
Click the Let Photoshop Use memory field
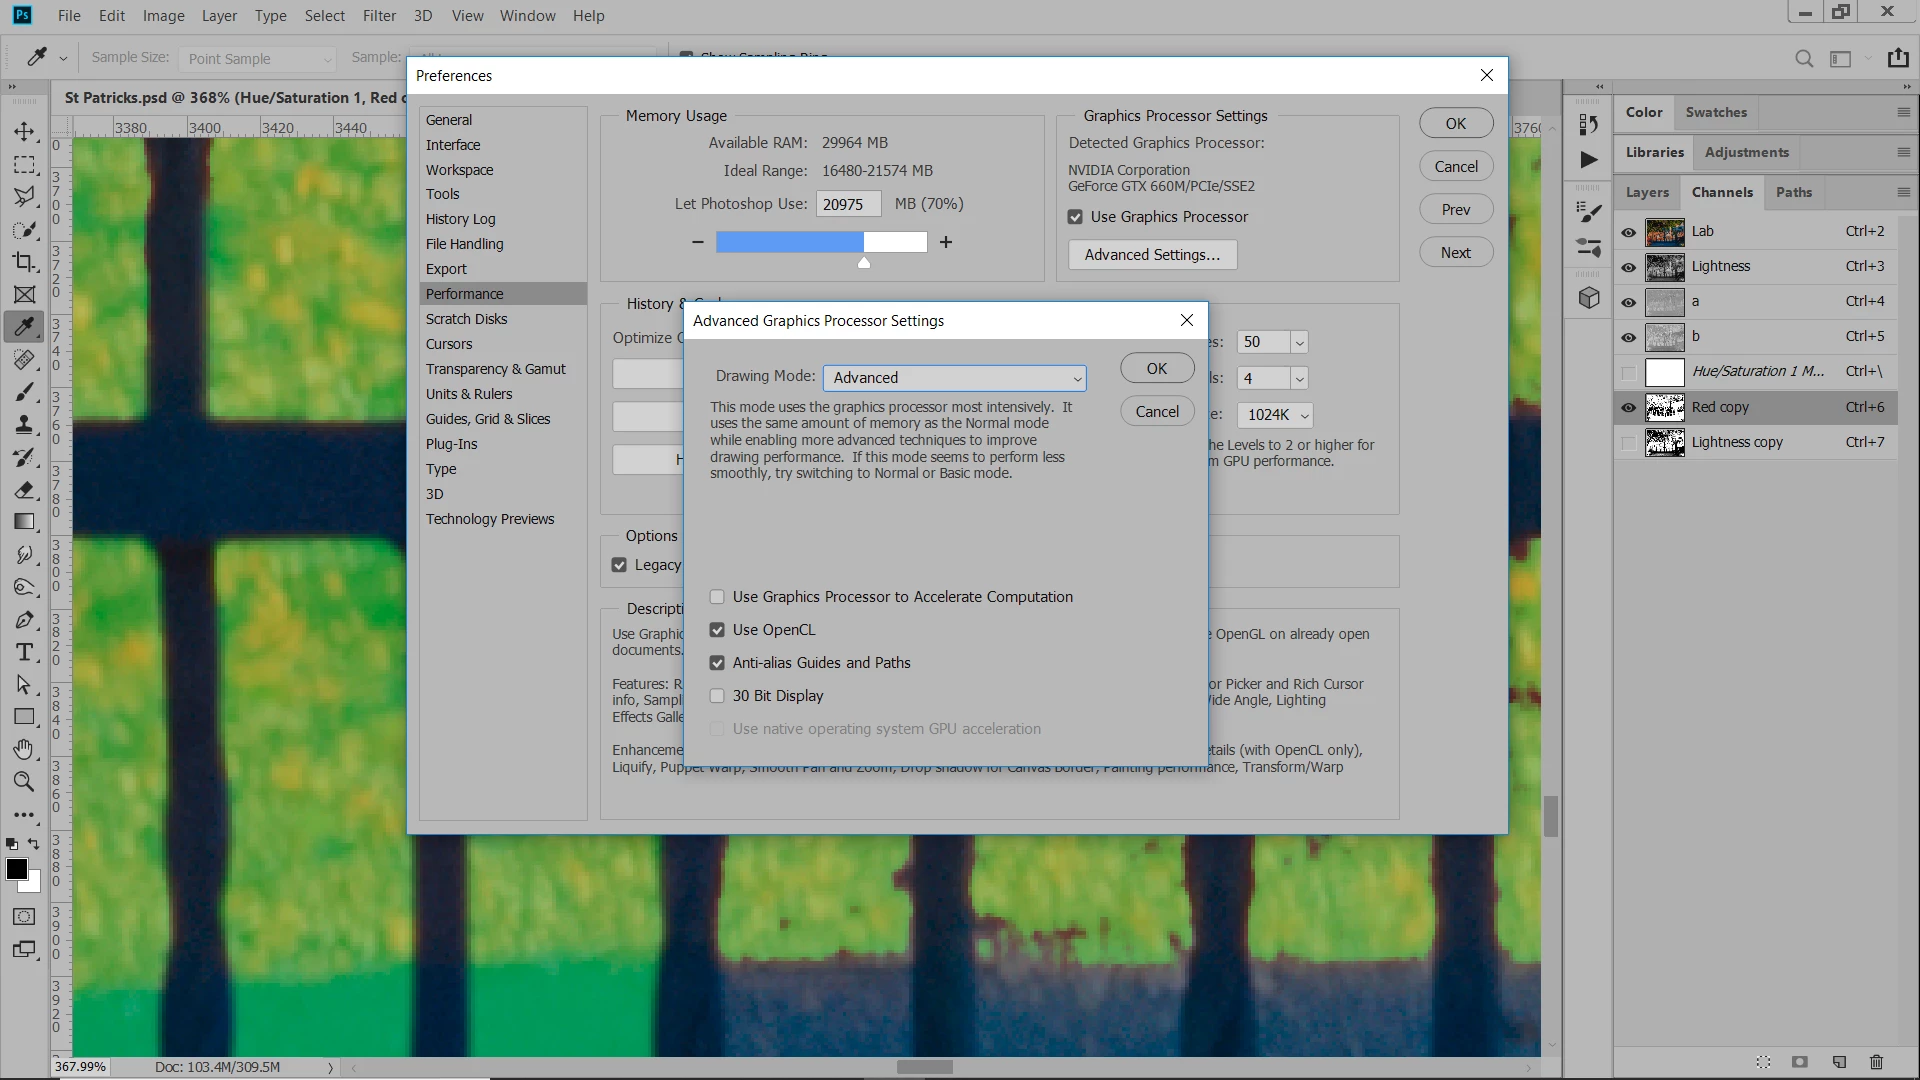pos(847,204)
